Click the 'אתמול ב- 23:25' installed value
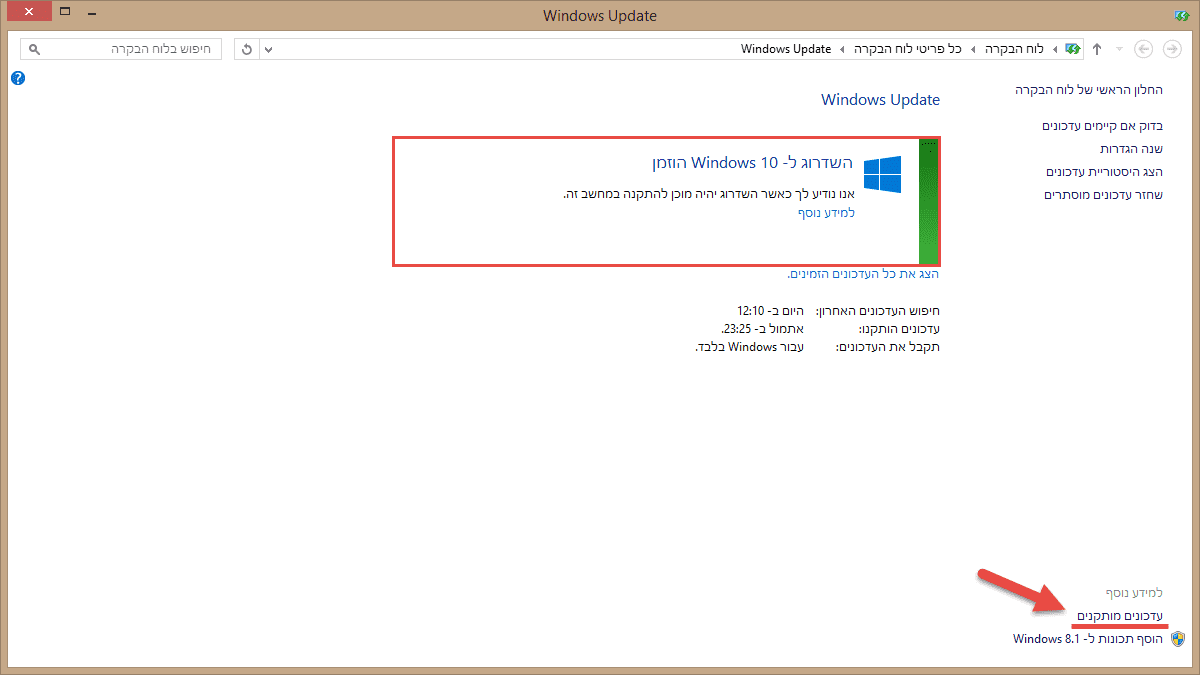The image size is (1200, 675). coord(762,329)
